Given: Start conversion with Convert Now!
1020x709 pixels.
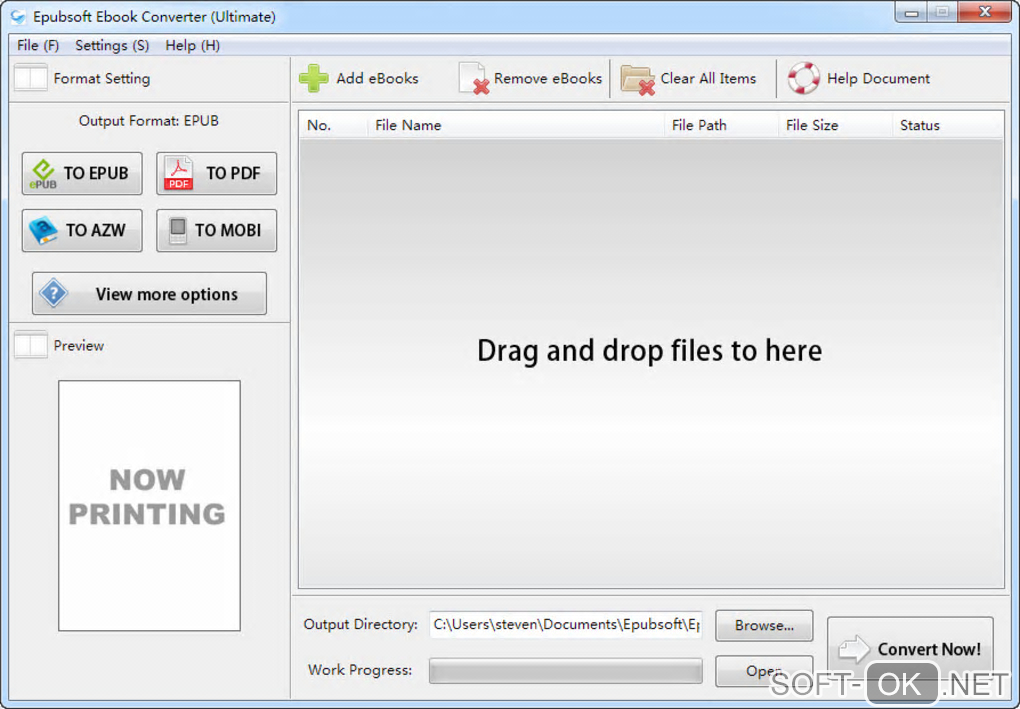Looking at the screenshot, I should click(910, 649).
